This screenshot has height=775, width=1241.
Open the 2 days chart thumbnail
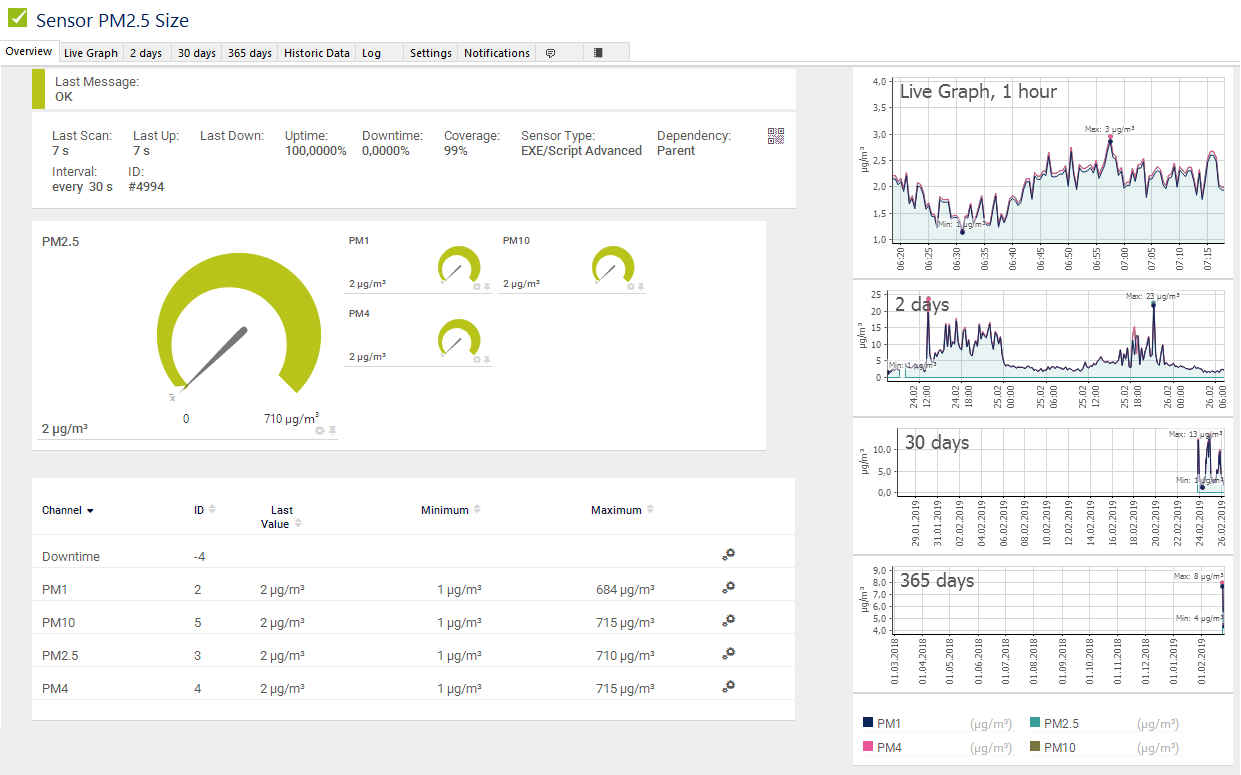tap(1043, 348)
